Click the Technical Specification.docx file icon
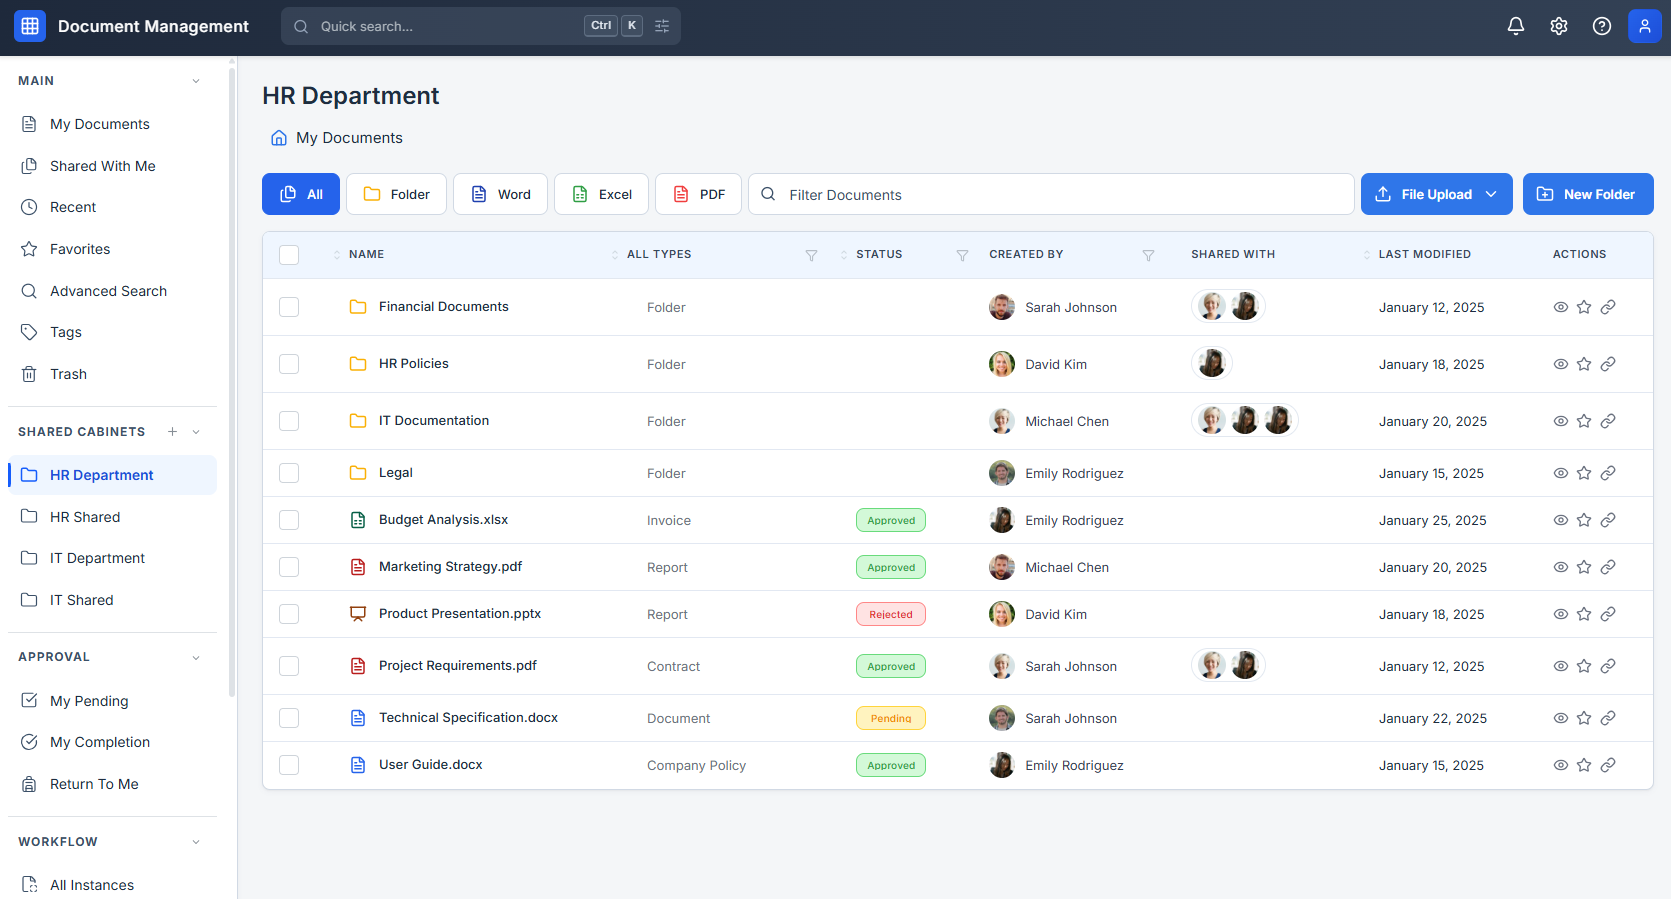 pyautogui.click(x=358, y=718)
